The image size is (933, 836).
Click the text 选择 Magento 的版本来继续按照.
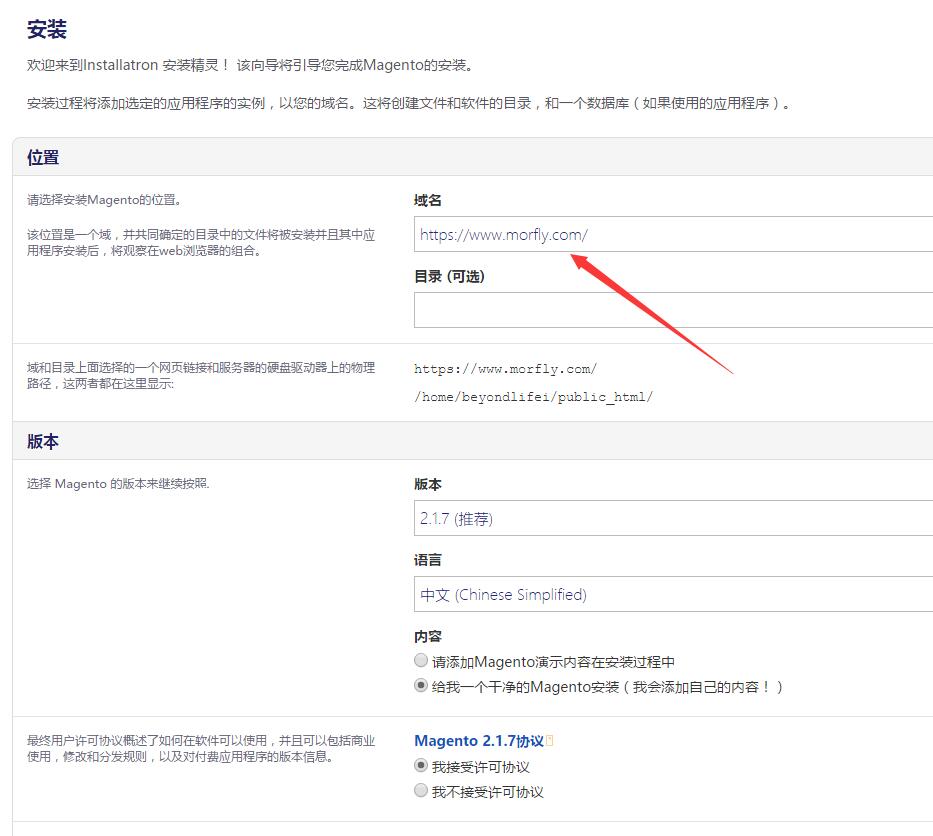click(118, 484)
